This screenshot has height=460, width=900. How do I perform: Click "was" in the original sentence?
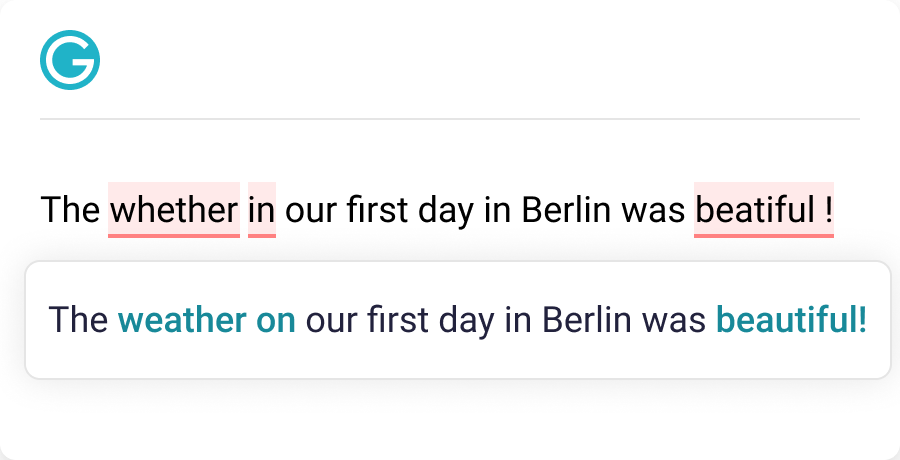(x=652, y=210)
